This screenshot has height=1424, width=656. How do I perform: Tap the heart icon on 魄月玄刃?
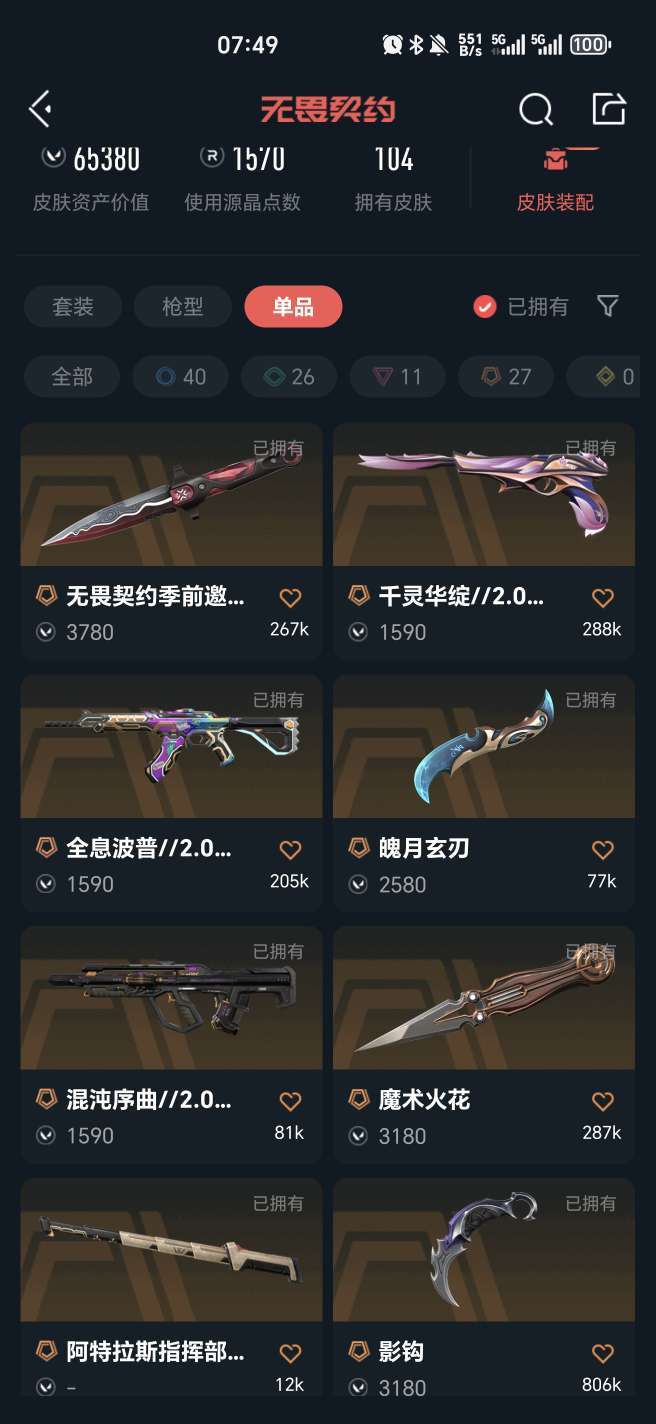(x=602, y=850)
